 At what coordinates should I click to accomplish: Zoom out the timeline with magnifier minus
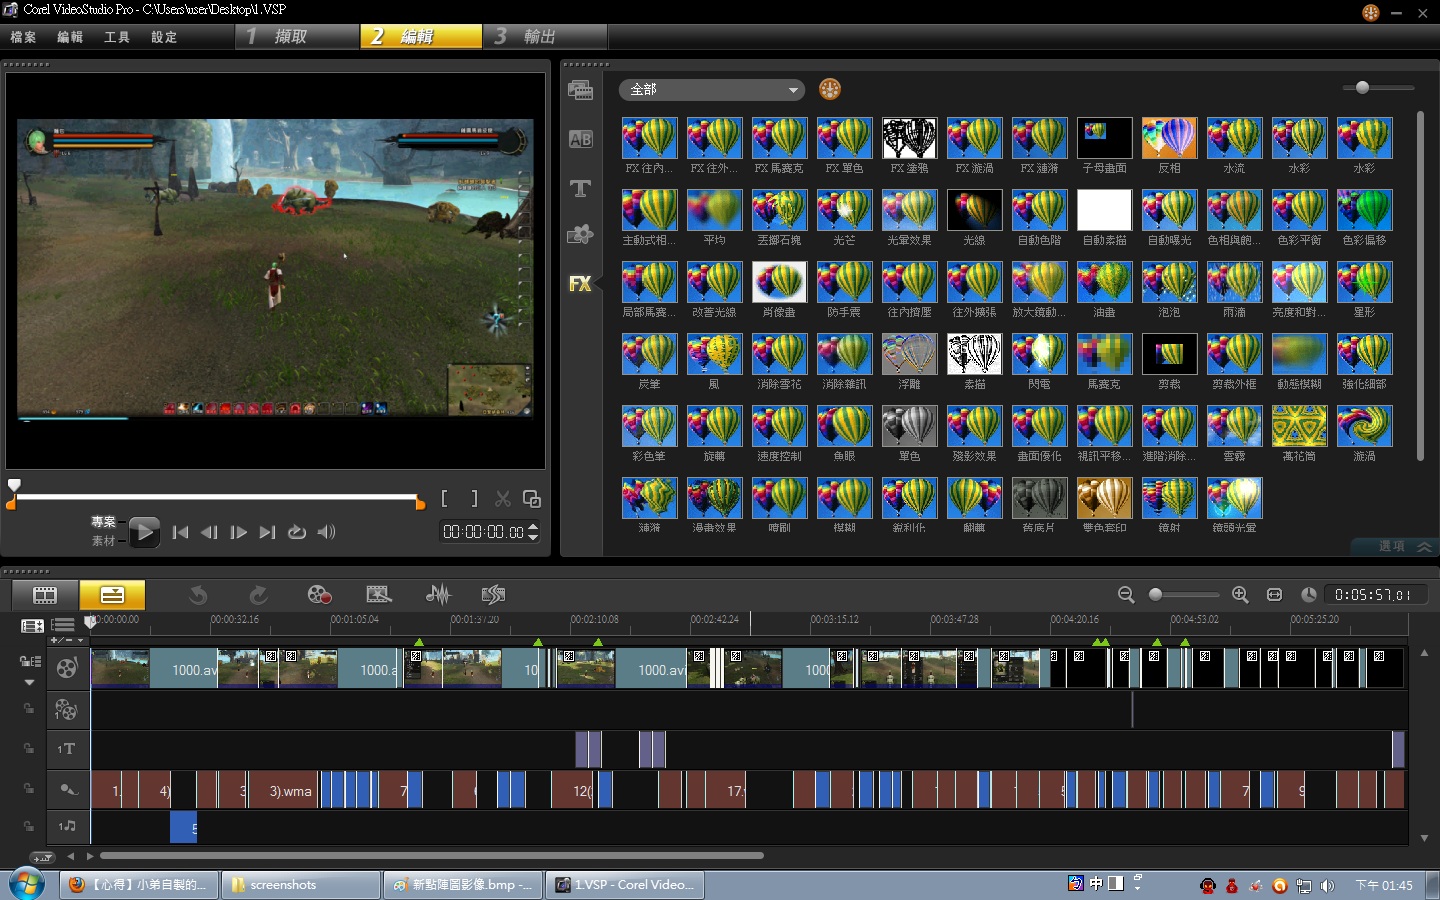(1126, 595)
